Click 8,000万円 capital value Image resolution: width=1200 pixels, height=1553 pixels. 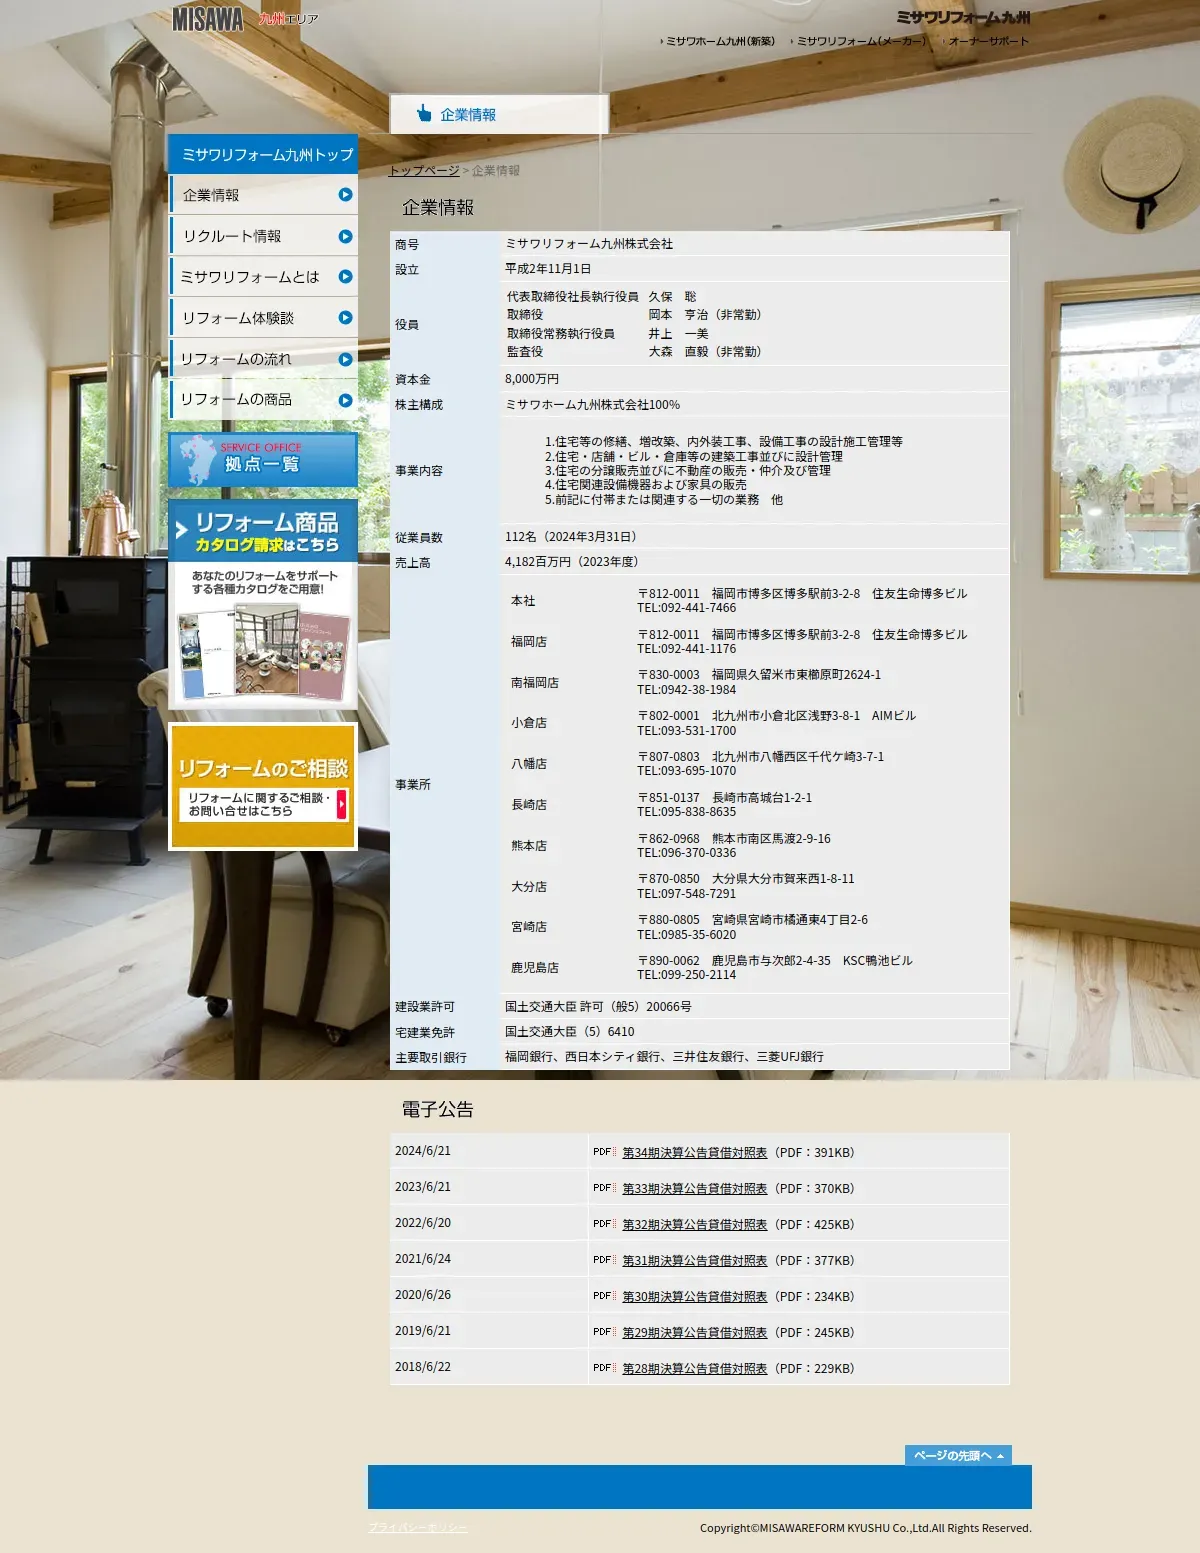(x=532, y=379)
